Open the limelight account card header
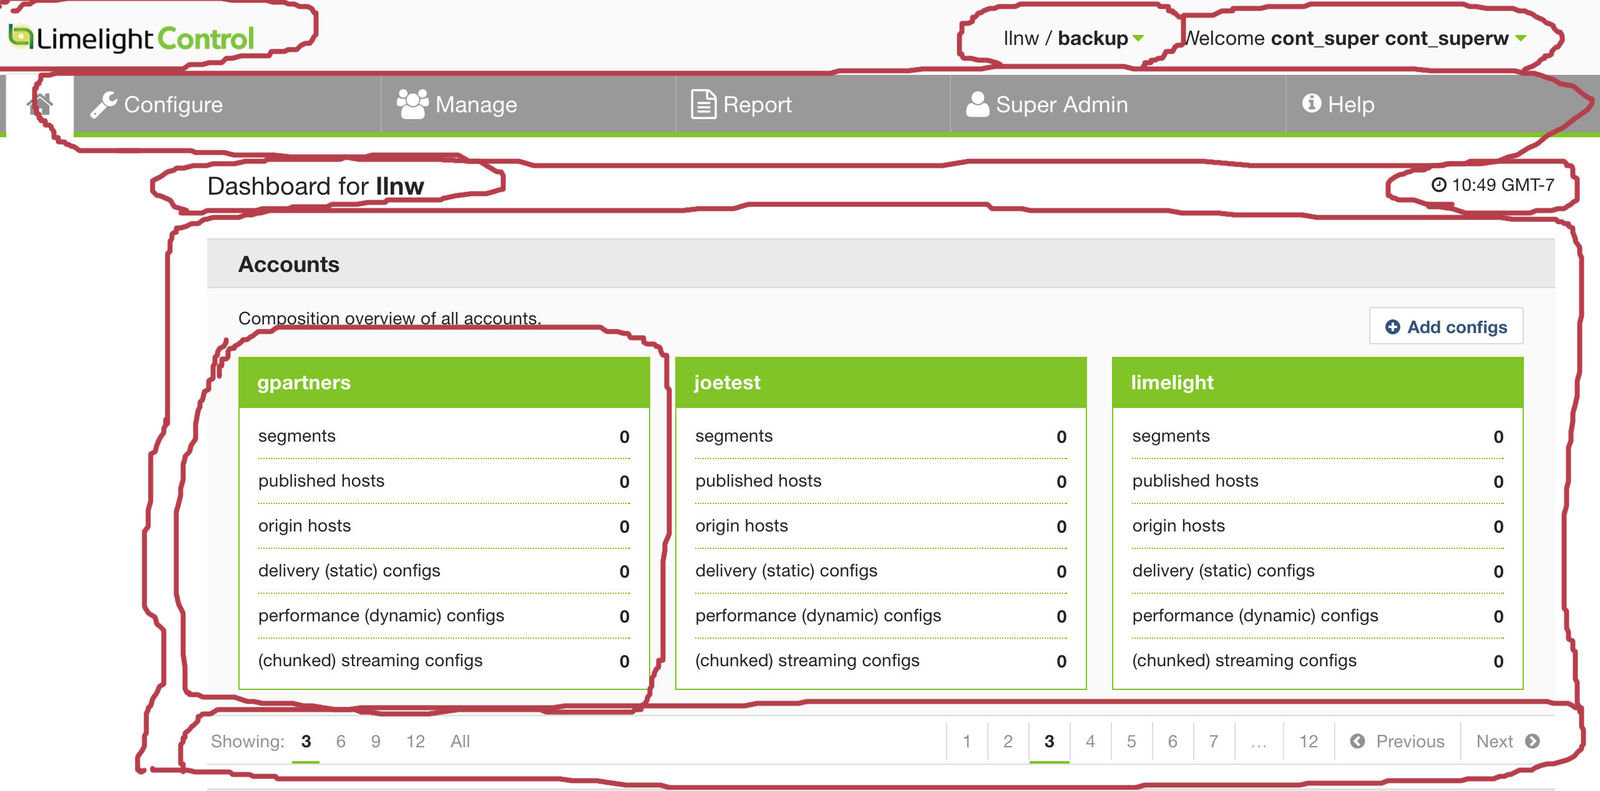The image size is (1600, 791). click(1317, 382)
